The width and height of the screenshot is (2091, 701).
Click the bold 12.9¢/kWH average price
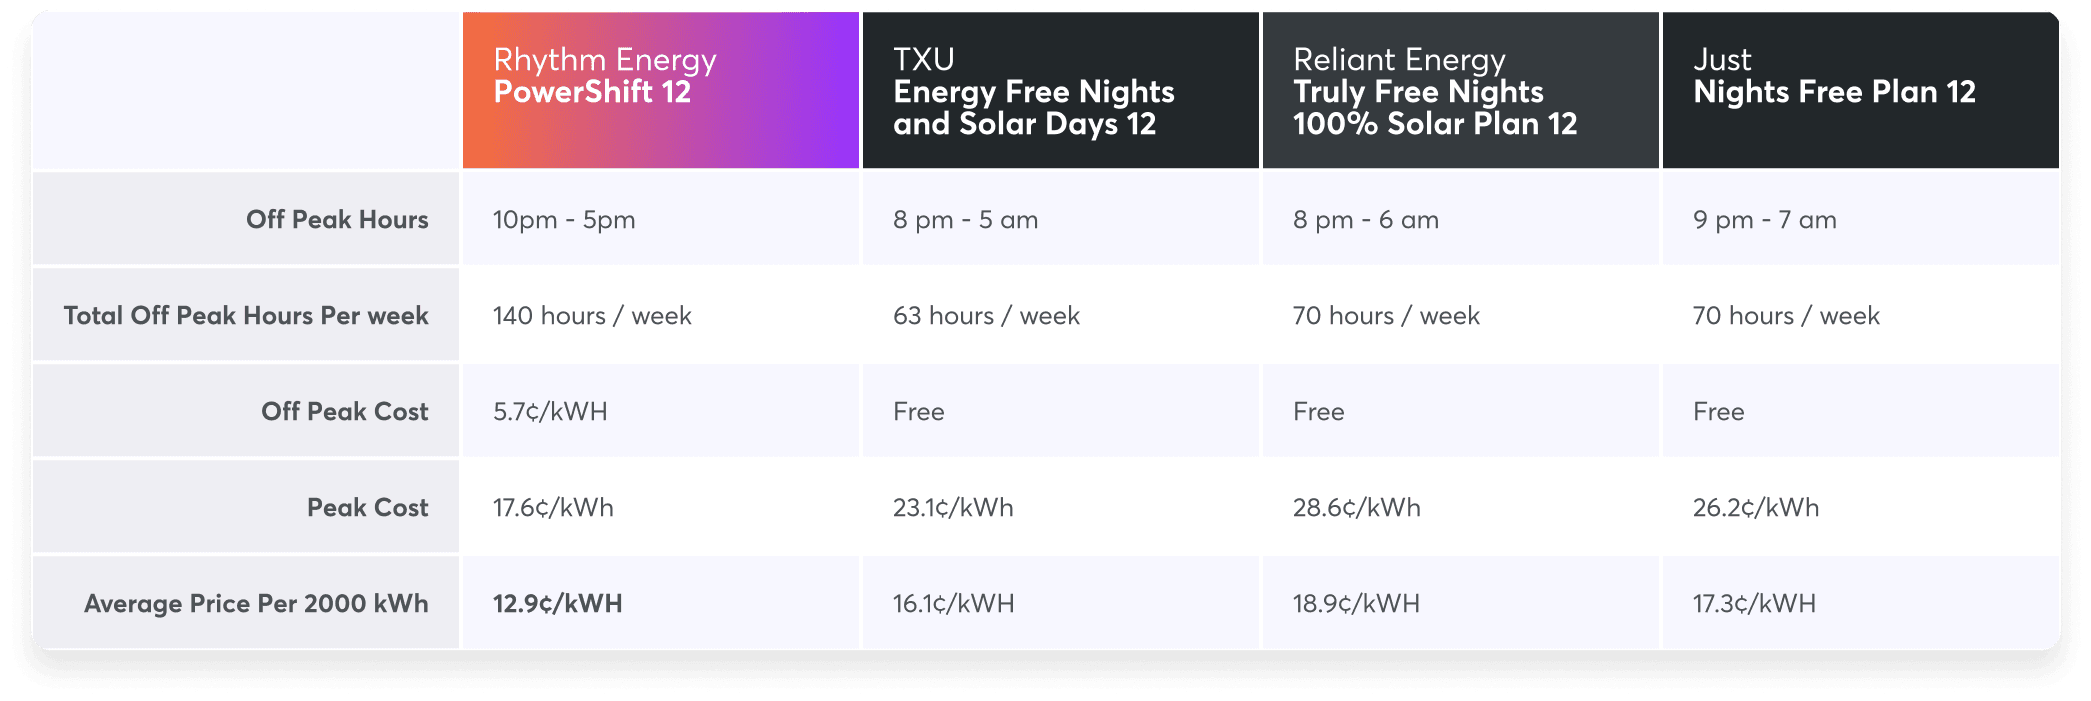[x=557, y=604]
